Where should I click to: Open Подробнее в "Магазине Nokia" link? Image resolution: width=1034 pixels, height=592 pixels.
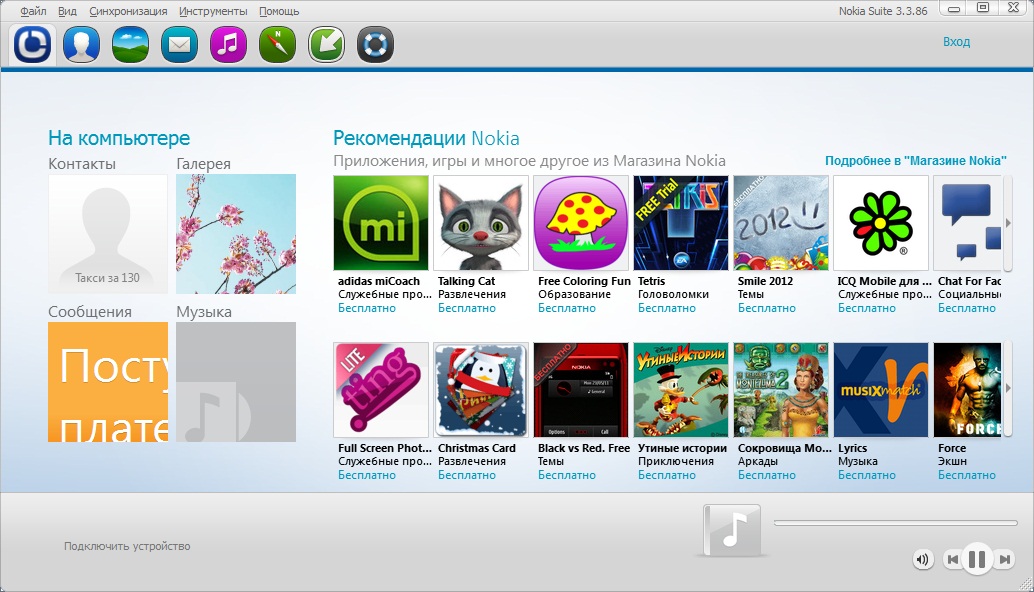click(x=916, y=160)
